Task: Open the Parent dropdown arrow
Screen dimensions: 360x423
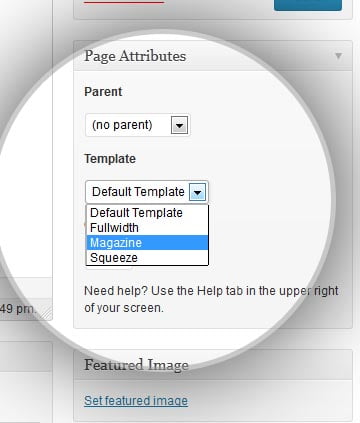Action: click(x=179, y=125)
